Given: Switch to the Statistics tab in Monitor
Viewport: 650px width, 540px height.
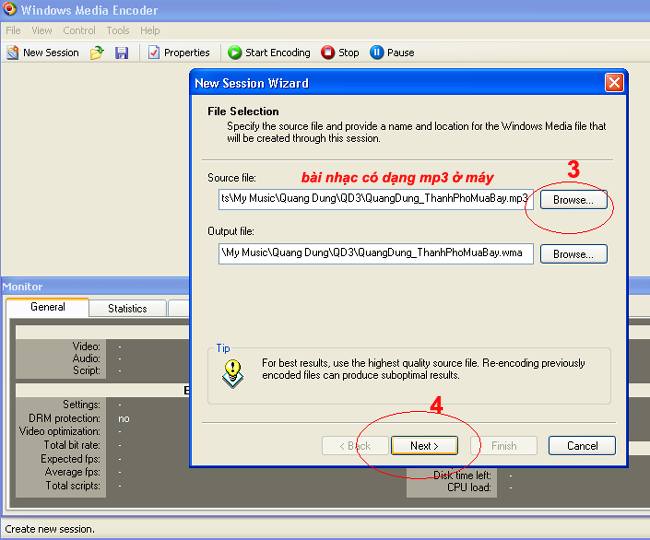Looking at the screenshot, I should (127, 309).
